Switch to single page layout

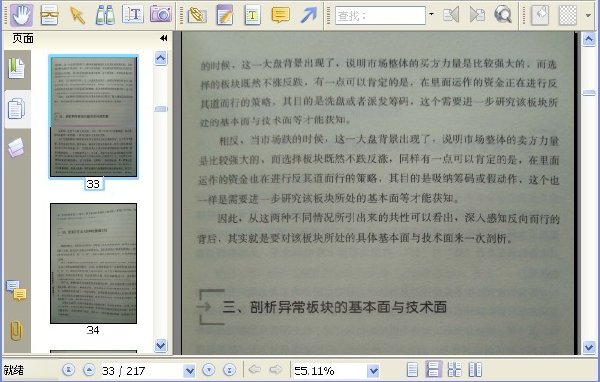coord(412,370)
